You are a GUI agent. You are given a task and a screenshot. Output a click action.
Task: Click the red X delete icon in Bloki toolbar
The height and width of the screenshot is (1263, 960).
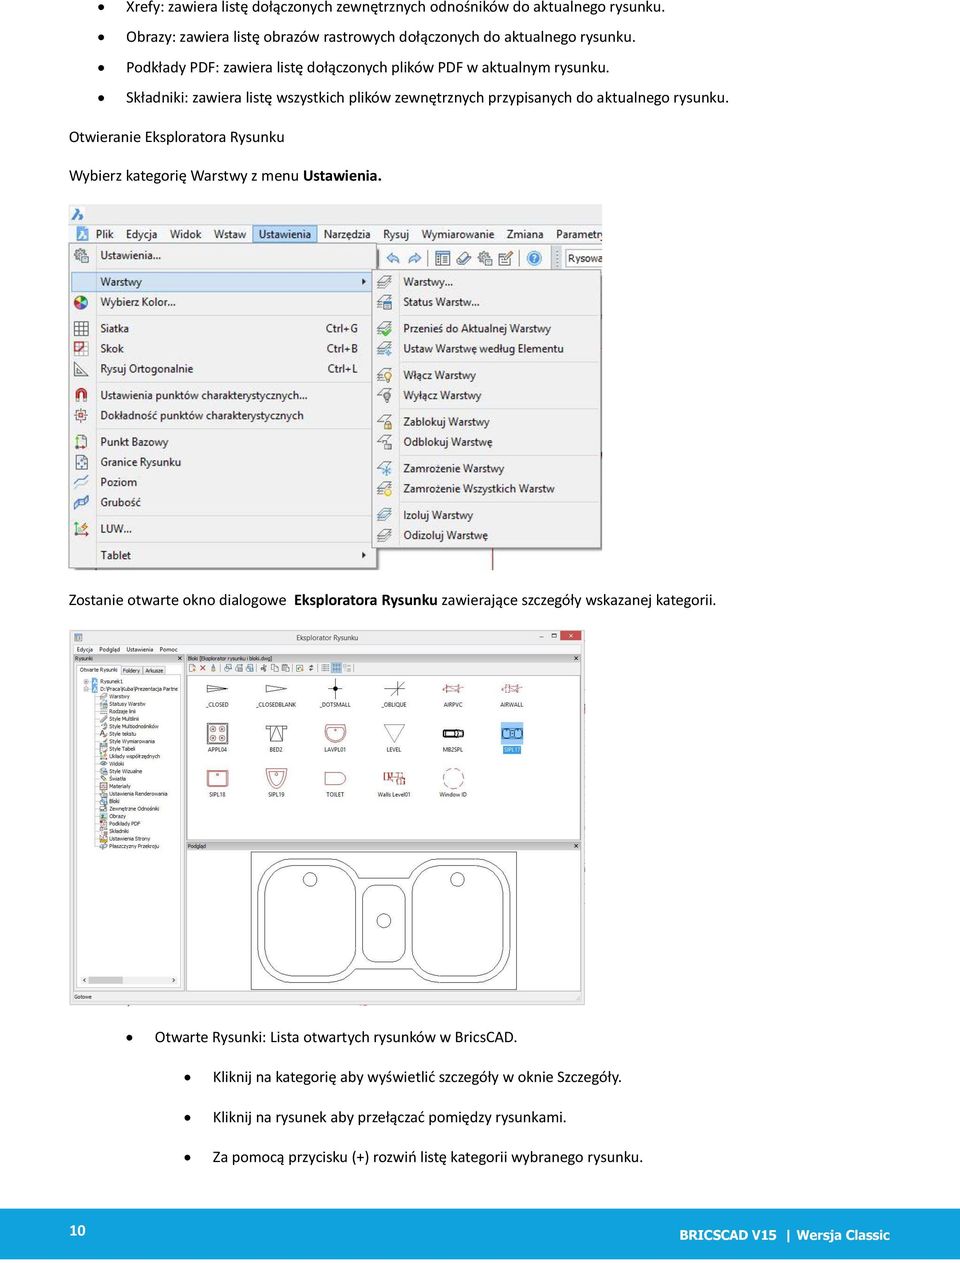pos(203,668)
